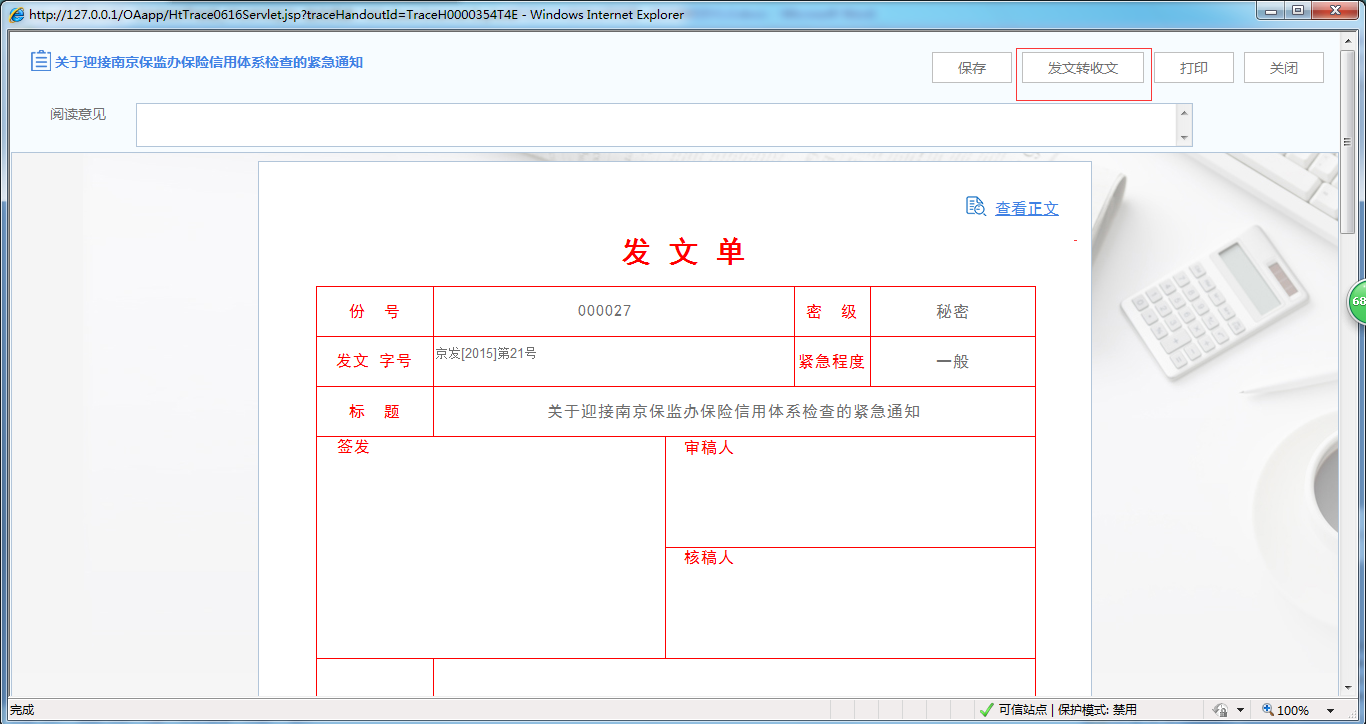Click the document icon beside the notice title

point(40,60)
